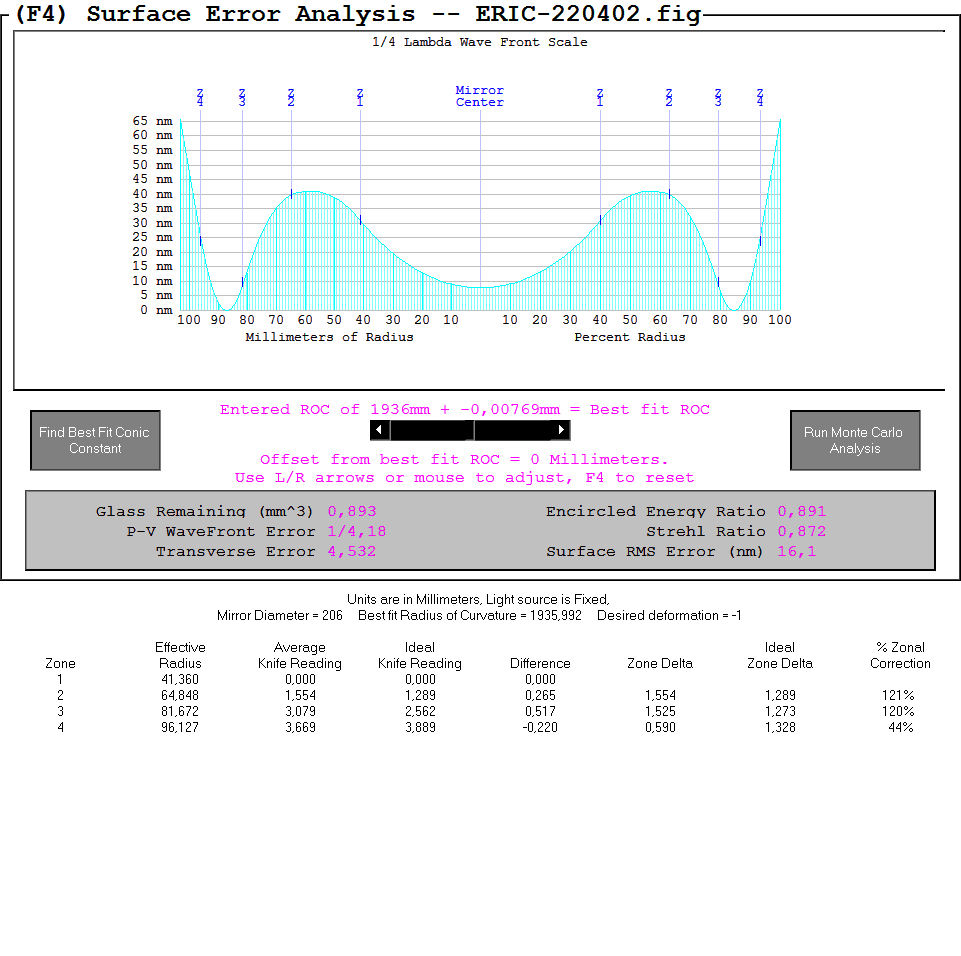Select the Encircled Energy Ratio value 0,891

[802, 511]
